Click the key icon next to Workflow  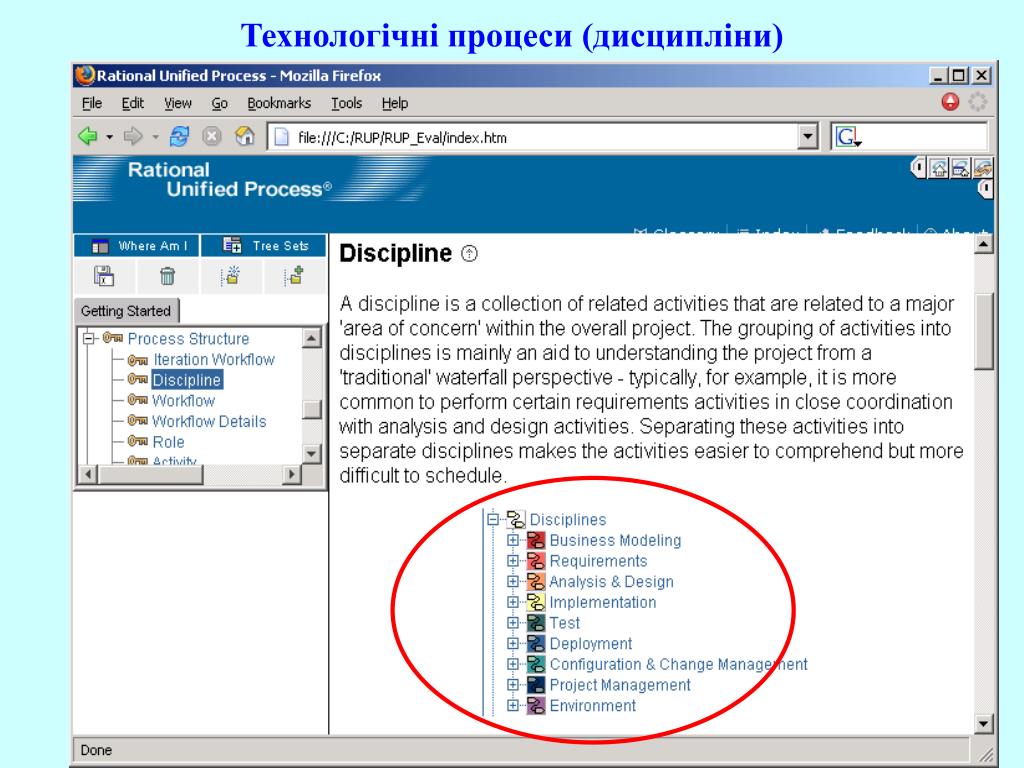137,400
